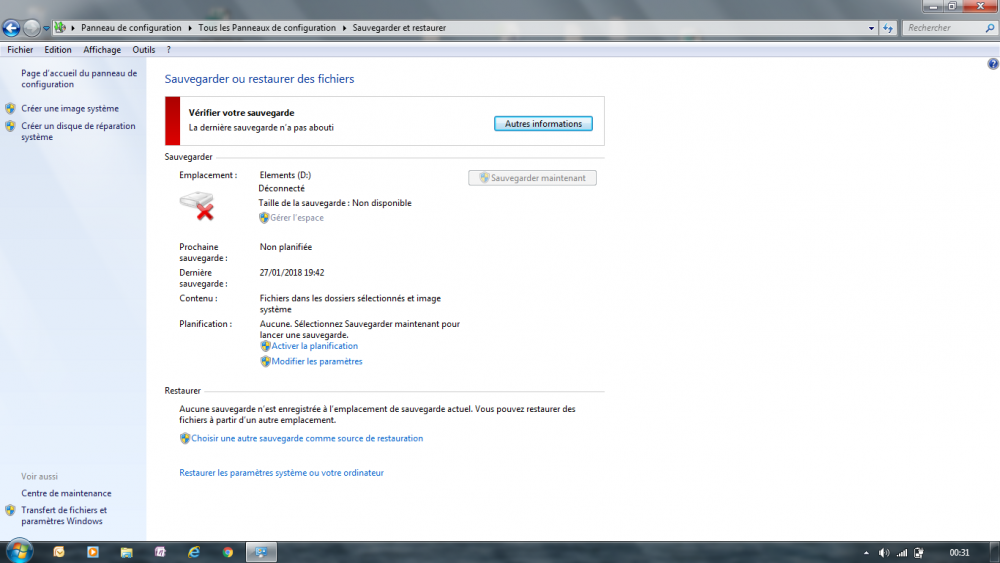Click the Rechercher search field
This screenshot has height=563, width=1000.
944,28
